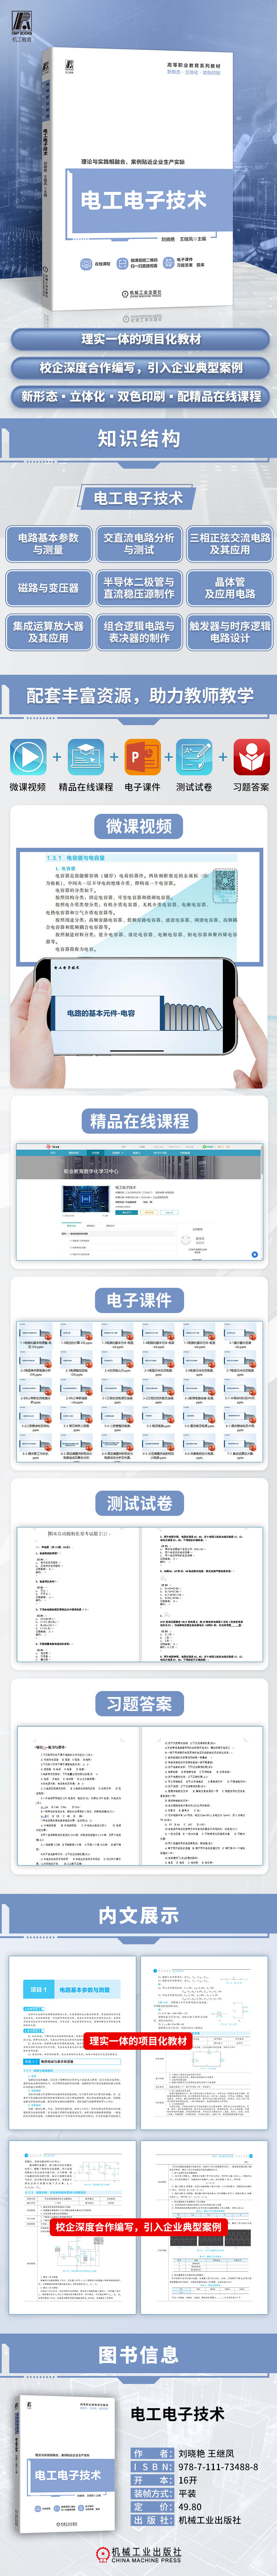Viewport: 277px width, 2576px height.
Task: Click the 内文展示 section heading
Action: (139, 1915)
